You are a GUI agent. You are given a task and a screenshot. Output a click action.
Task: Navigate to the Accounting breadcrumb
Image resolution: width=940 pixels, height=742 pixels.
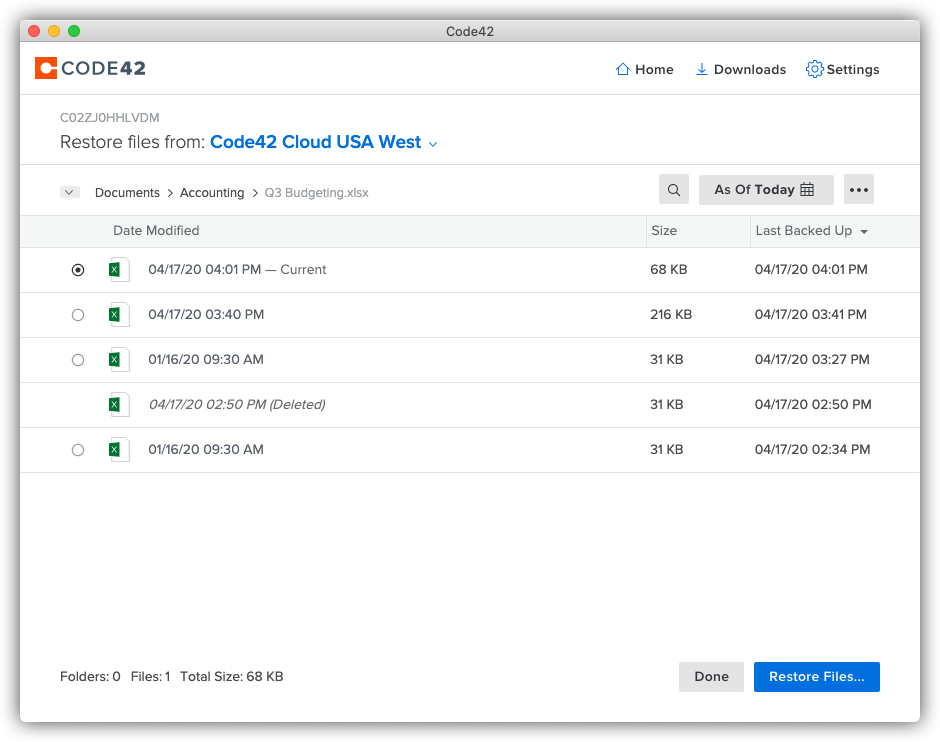212,192
